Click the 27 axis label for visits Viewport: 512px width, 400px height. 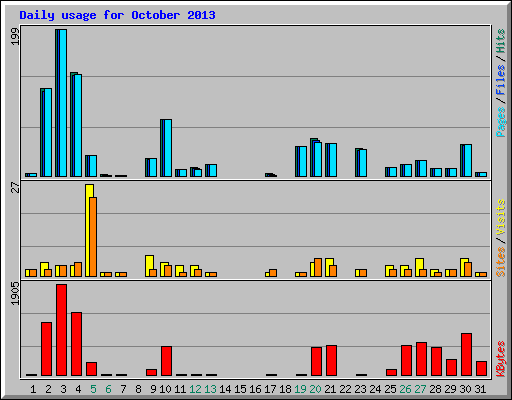point(15,188)
